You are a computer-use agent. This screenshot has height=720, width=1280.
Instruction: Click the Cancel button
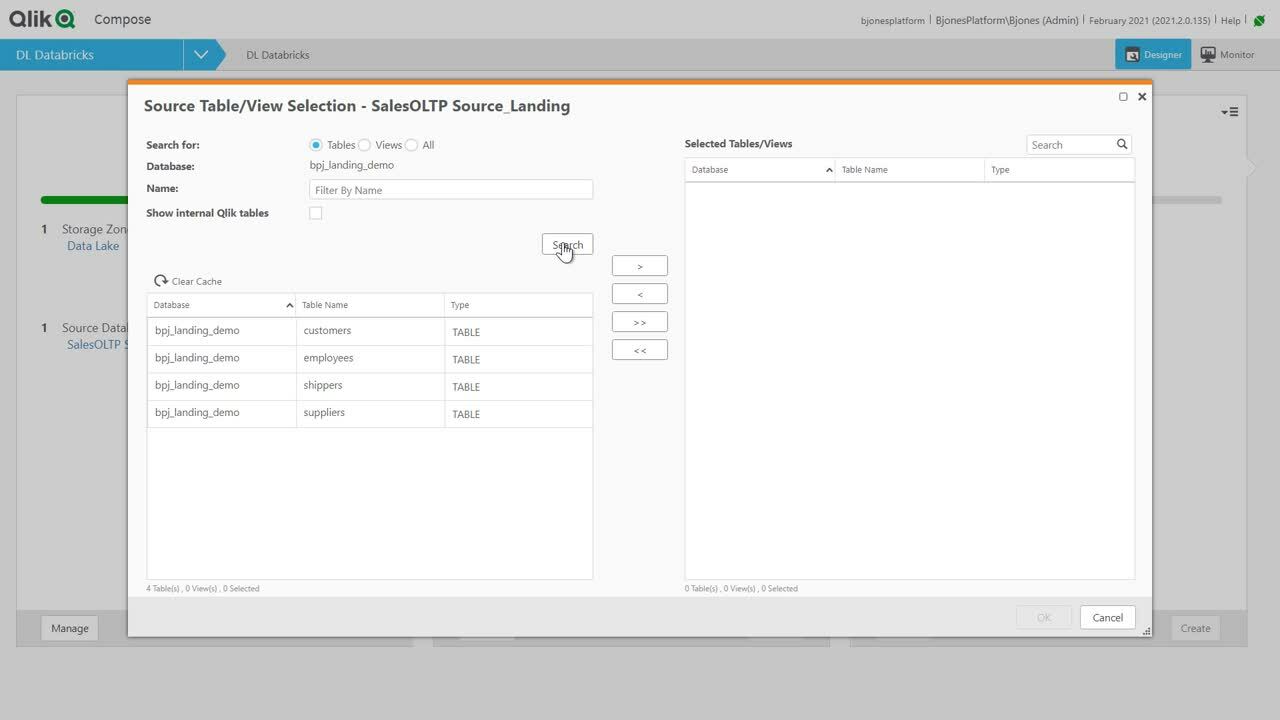[1107, 617]
